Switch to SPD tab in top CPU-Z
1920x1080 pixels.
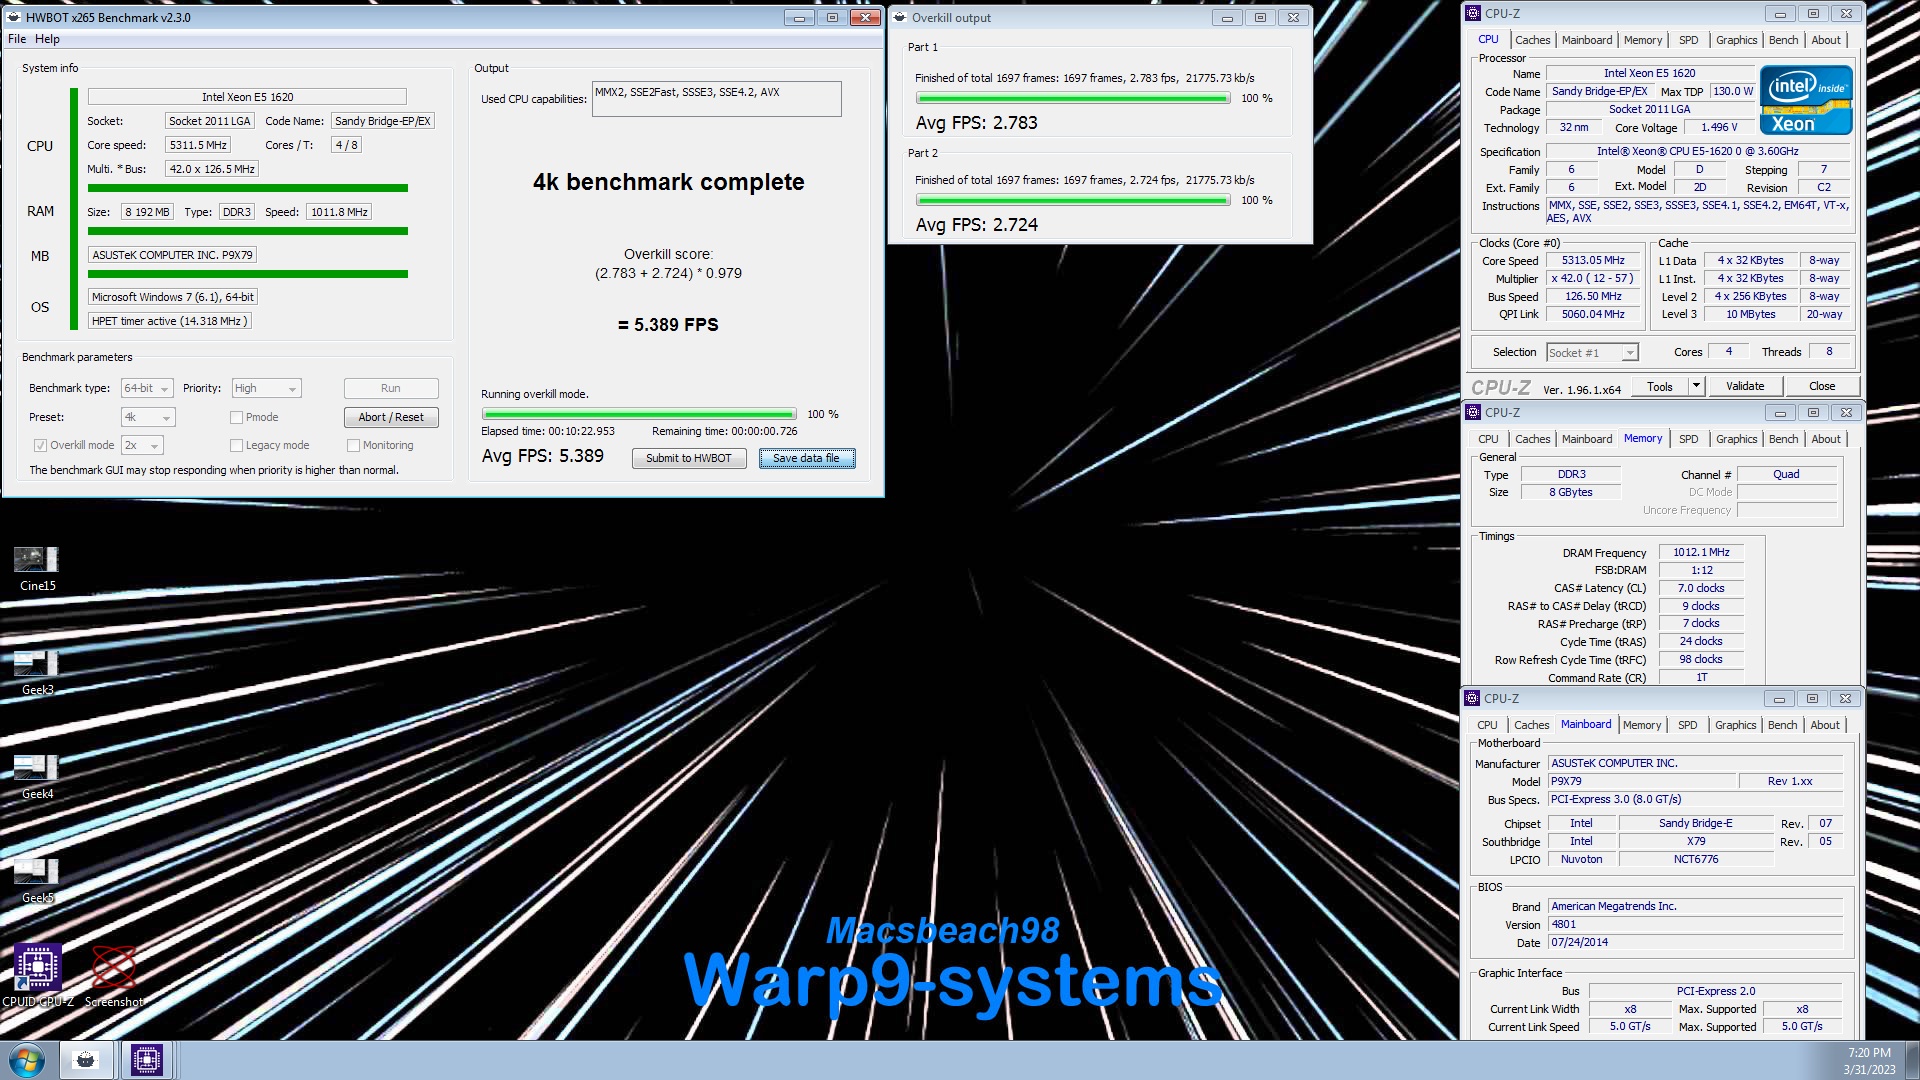point(1688,40)
